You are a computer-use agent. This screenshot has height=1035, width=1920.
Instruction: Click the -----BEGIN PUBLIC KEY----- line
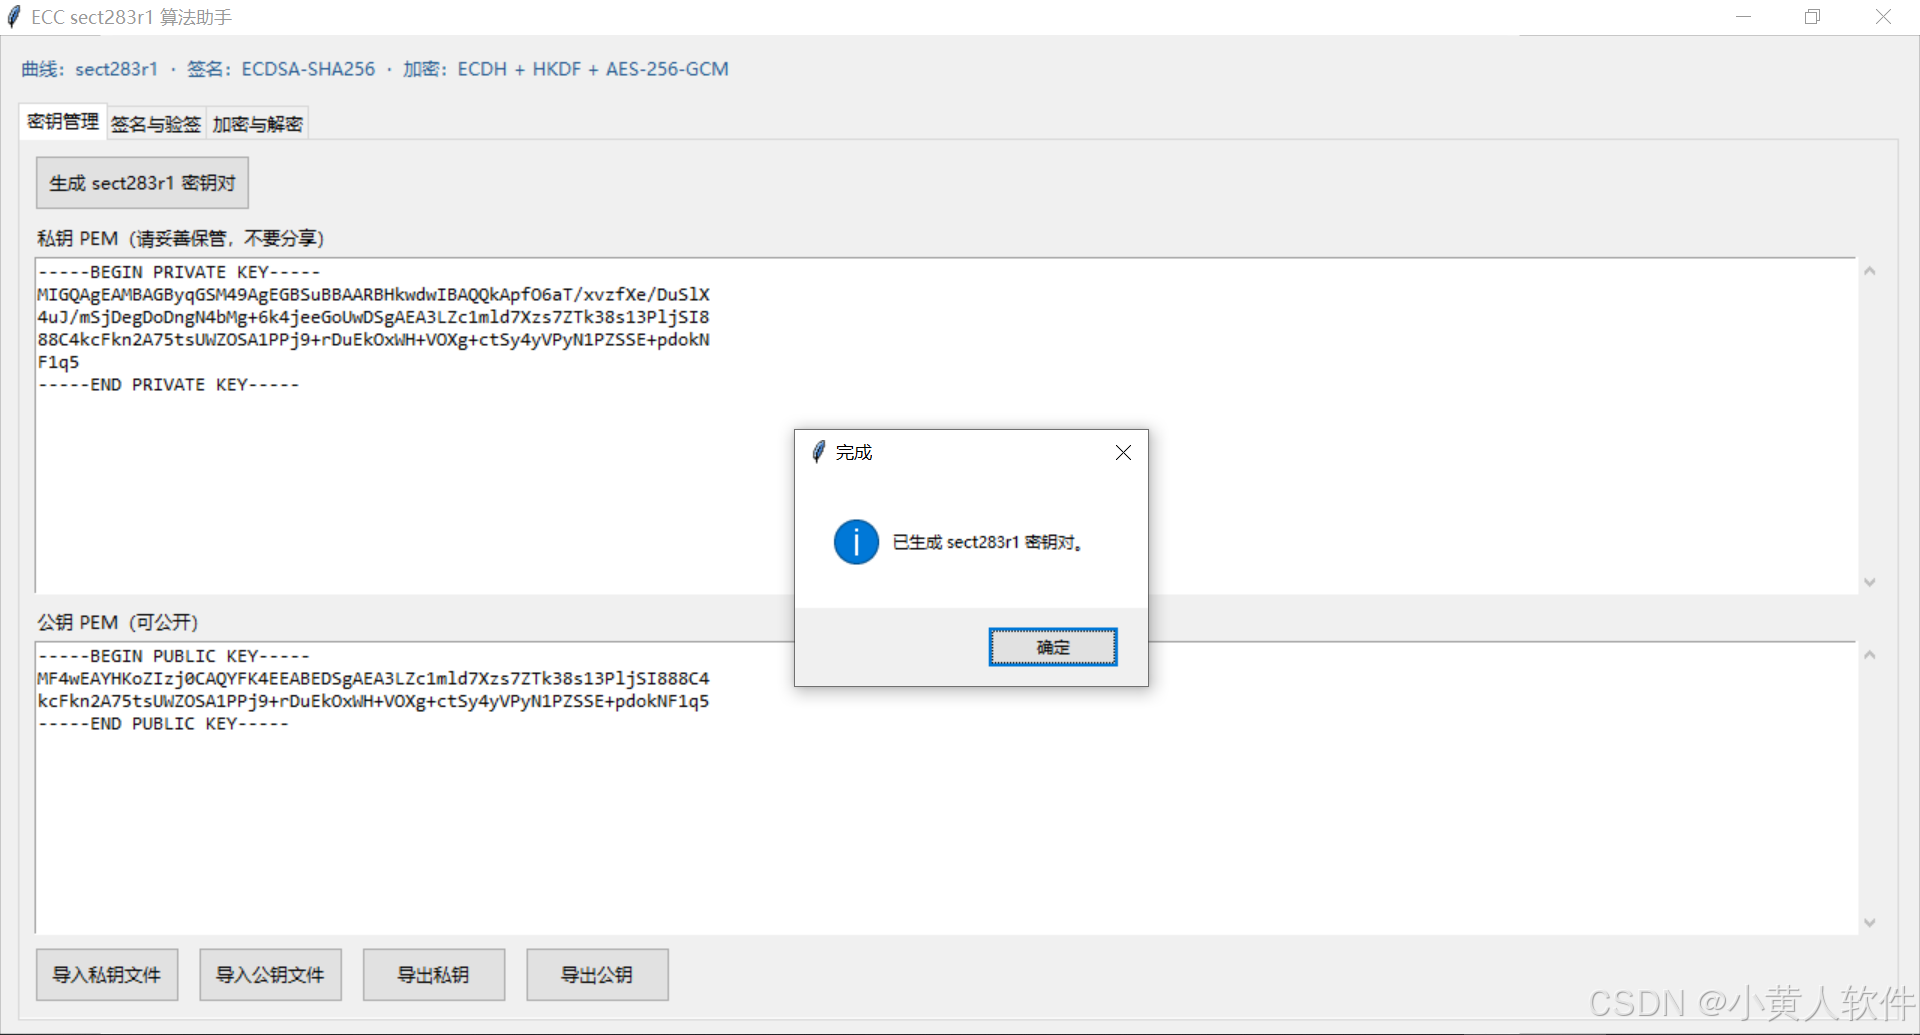(x=174, y=656)
